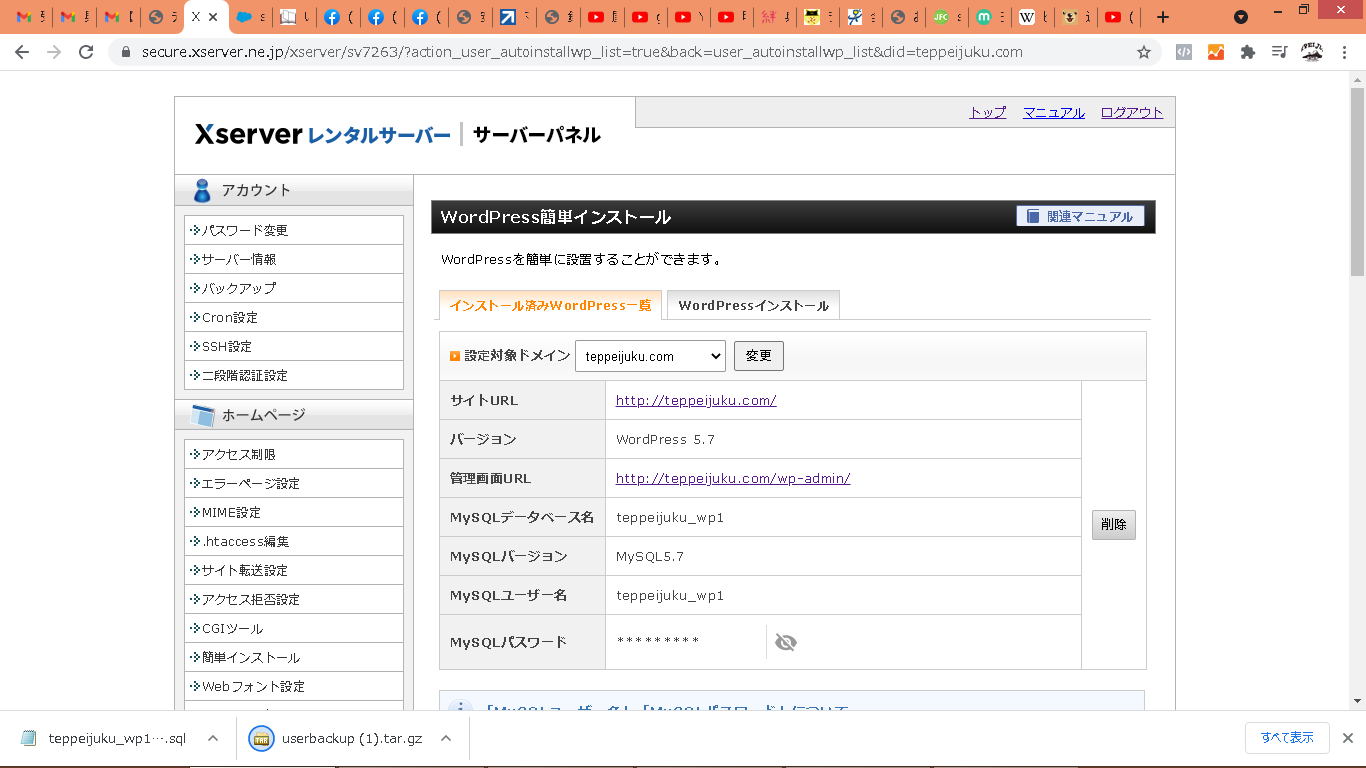Open バックアップ in the sidebar
This screenshot has width=1366, height=768.
tap(294, 288)
